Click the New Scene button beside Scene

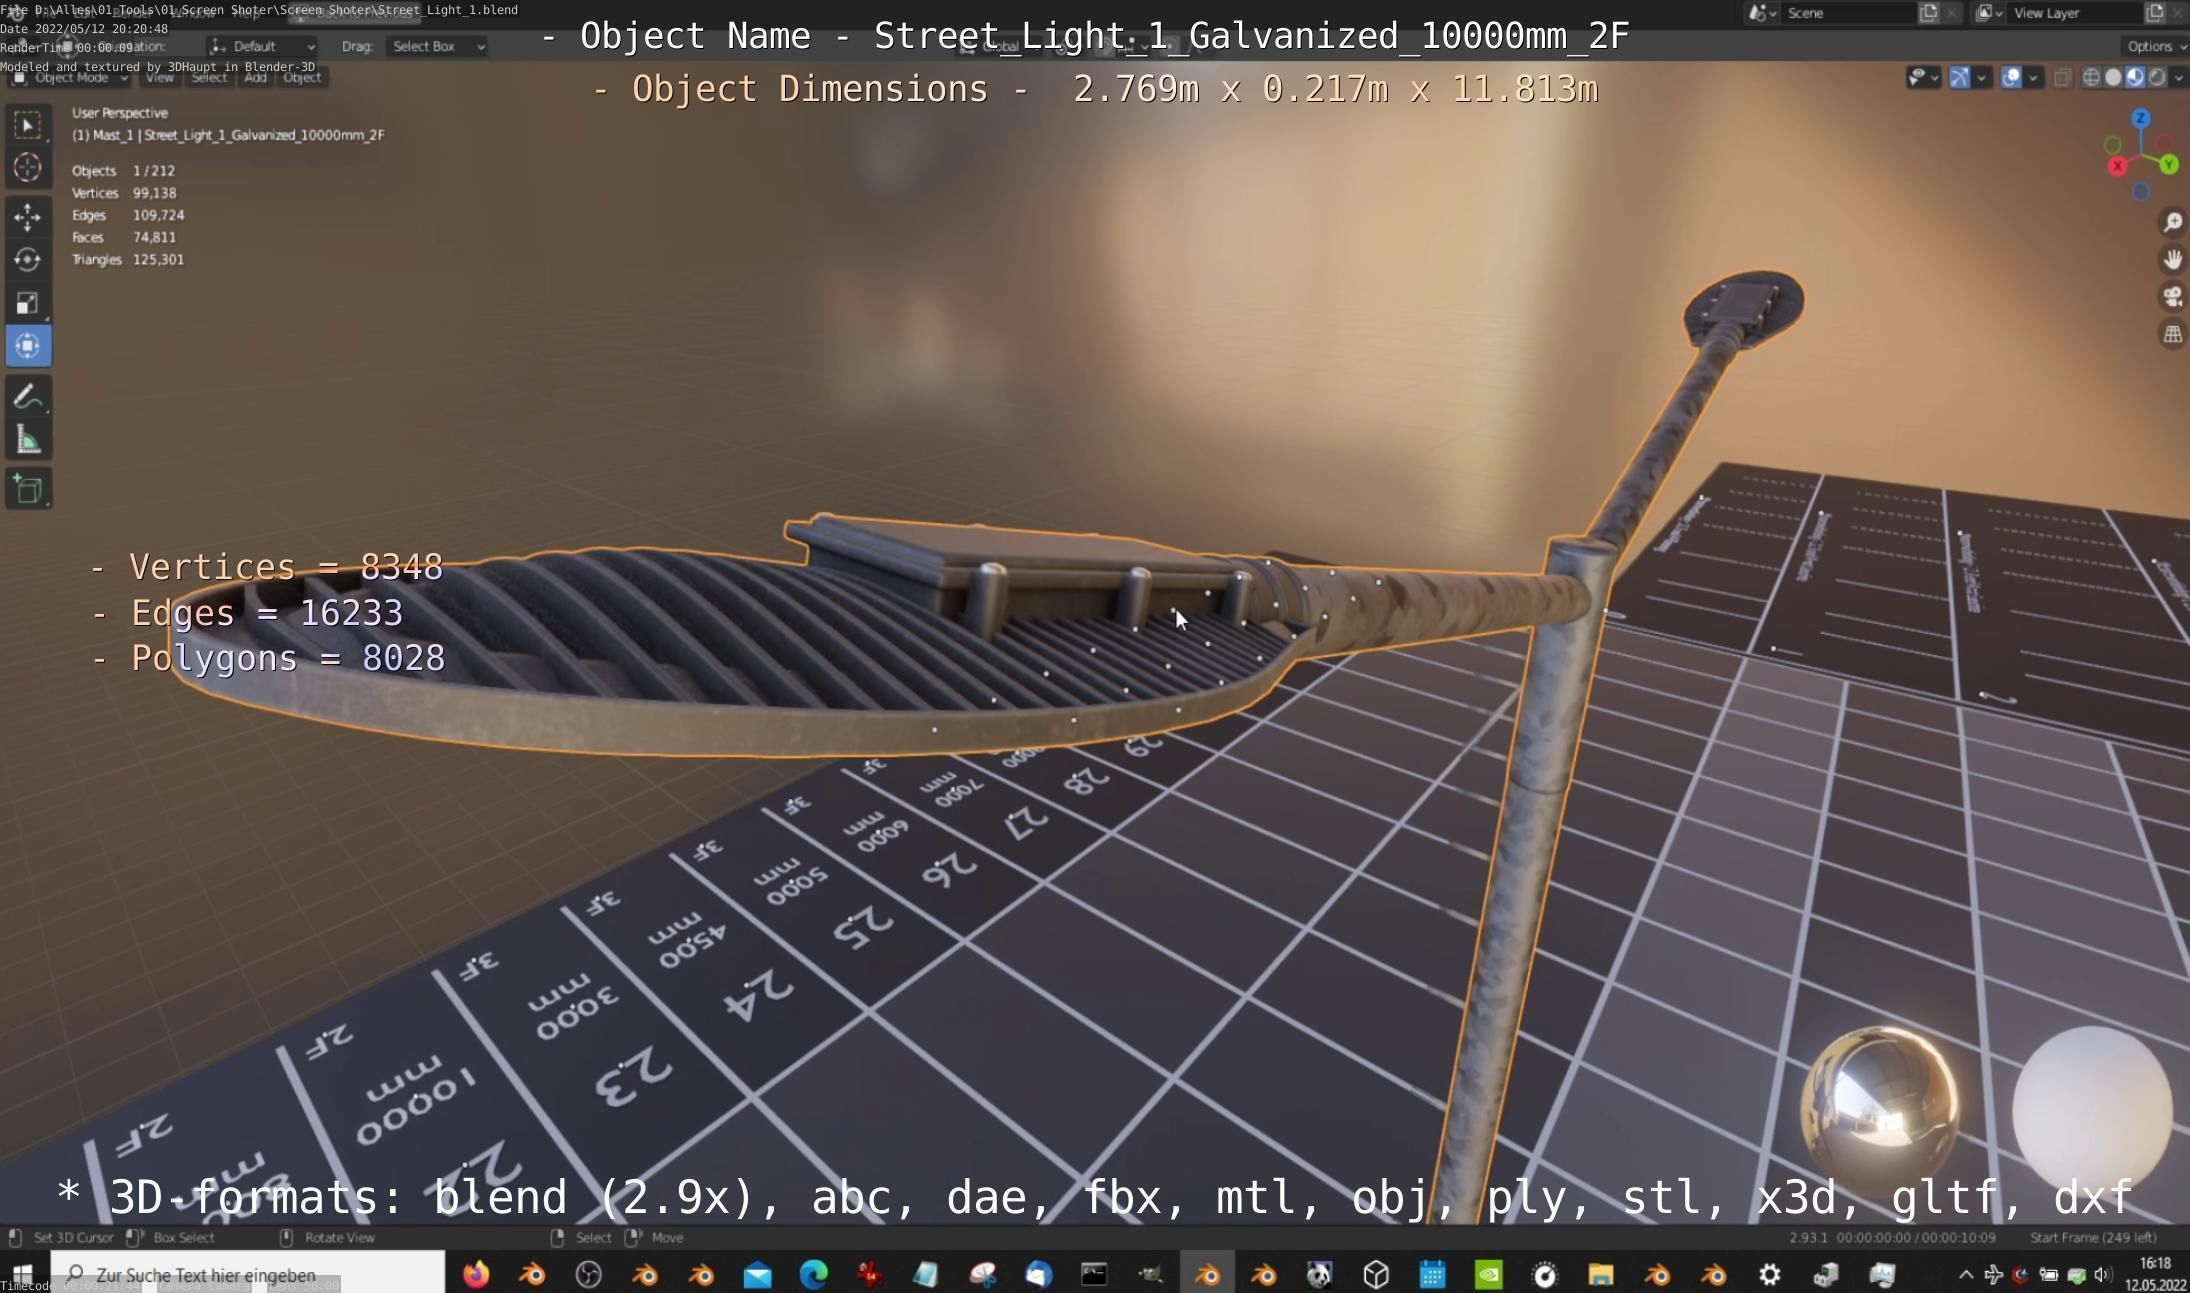1929,13
